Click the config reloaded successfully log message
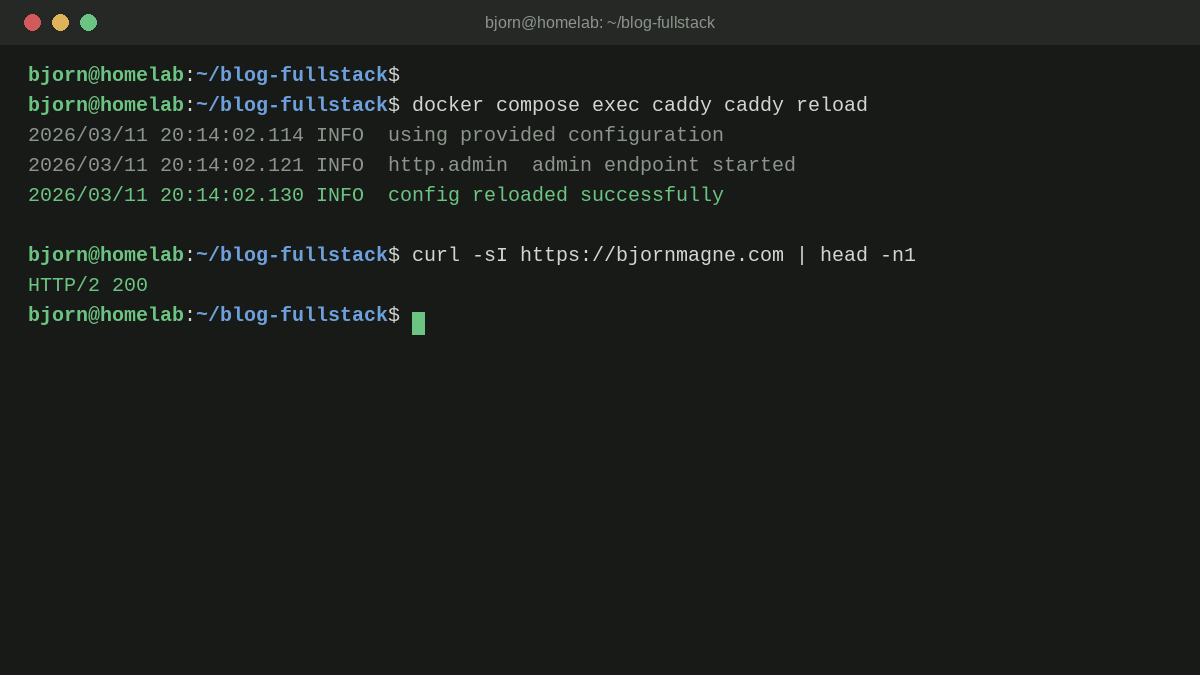1200x675 pixels. coord(556,196)
